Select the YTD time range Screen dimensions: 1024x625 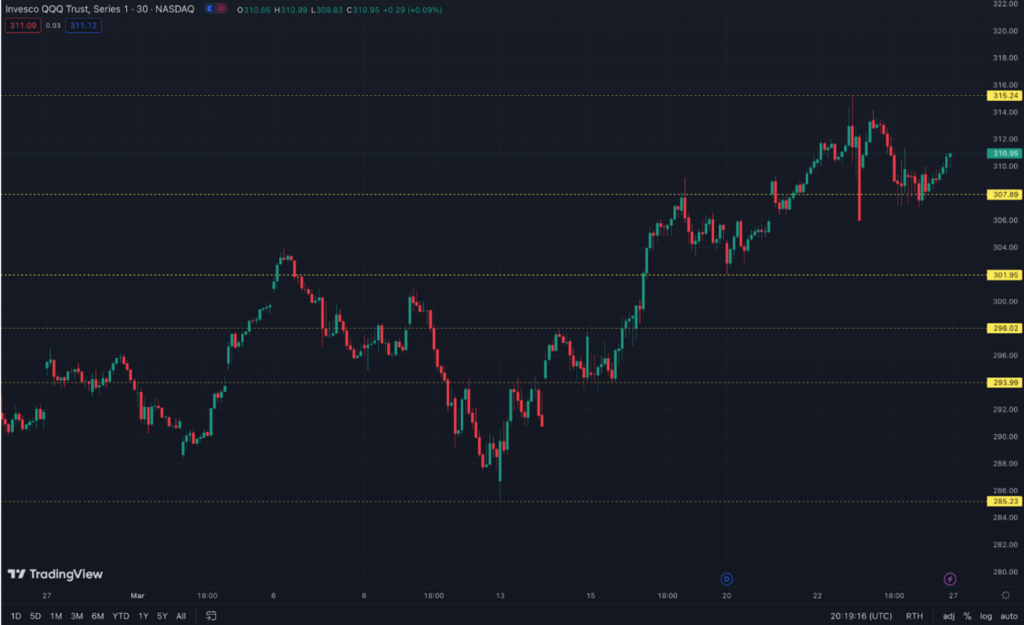tap(121, 616)
